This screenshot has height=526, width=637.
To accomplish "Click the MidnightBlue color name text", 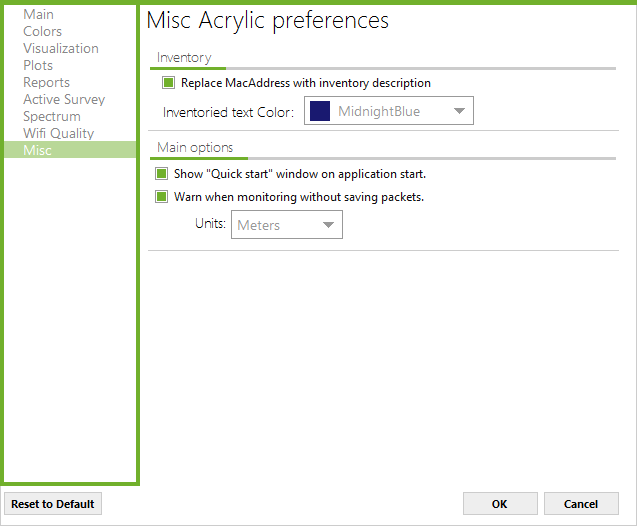I will click(x=379, y=112).
